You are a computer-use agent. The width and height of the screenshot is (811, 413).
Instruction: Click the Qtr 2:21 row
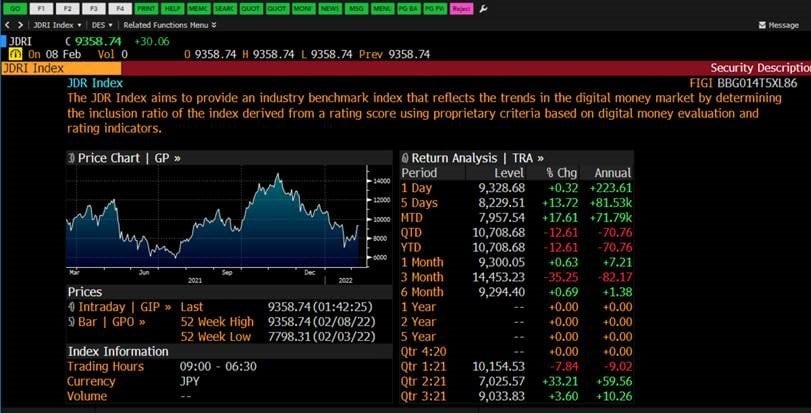517,381
